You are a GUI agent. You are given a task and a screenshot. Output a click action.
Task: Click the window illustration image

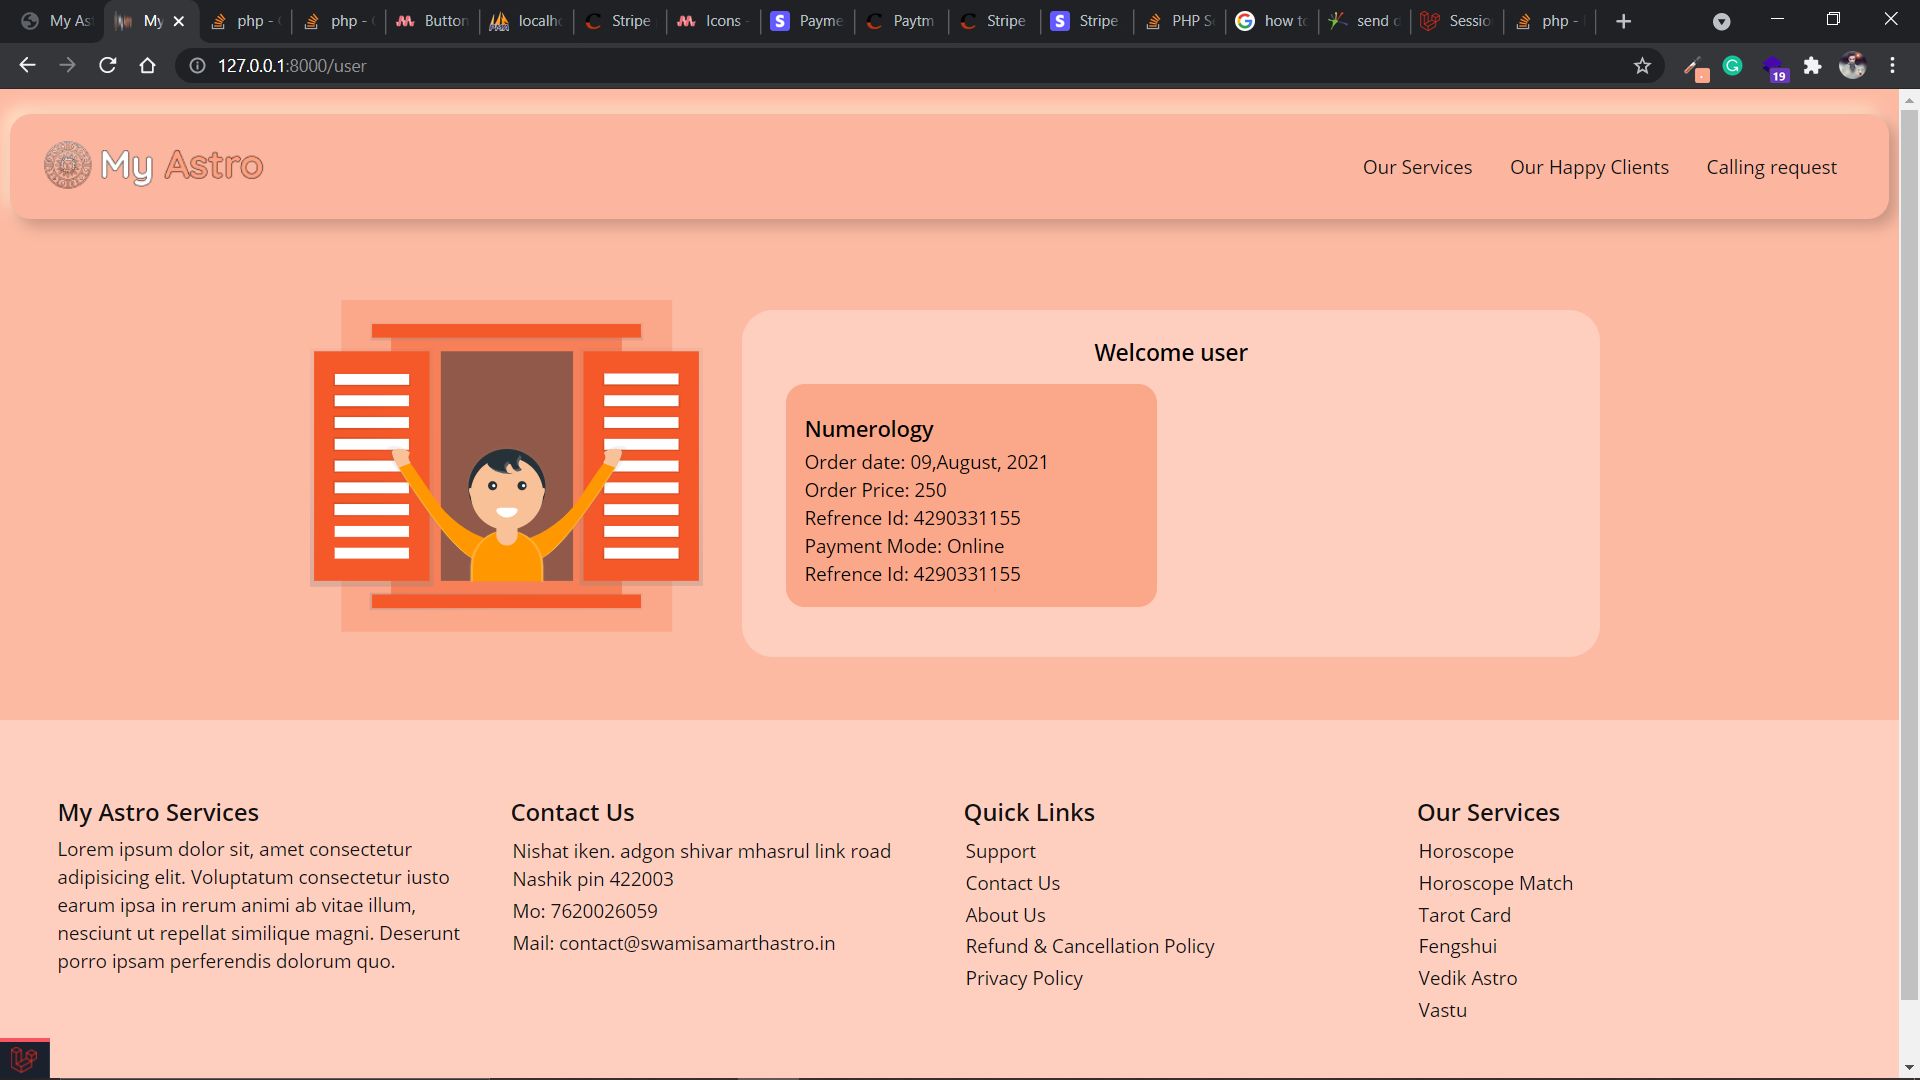point(506,466)
